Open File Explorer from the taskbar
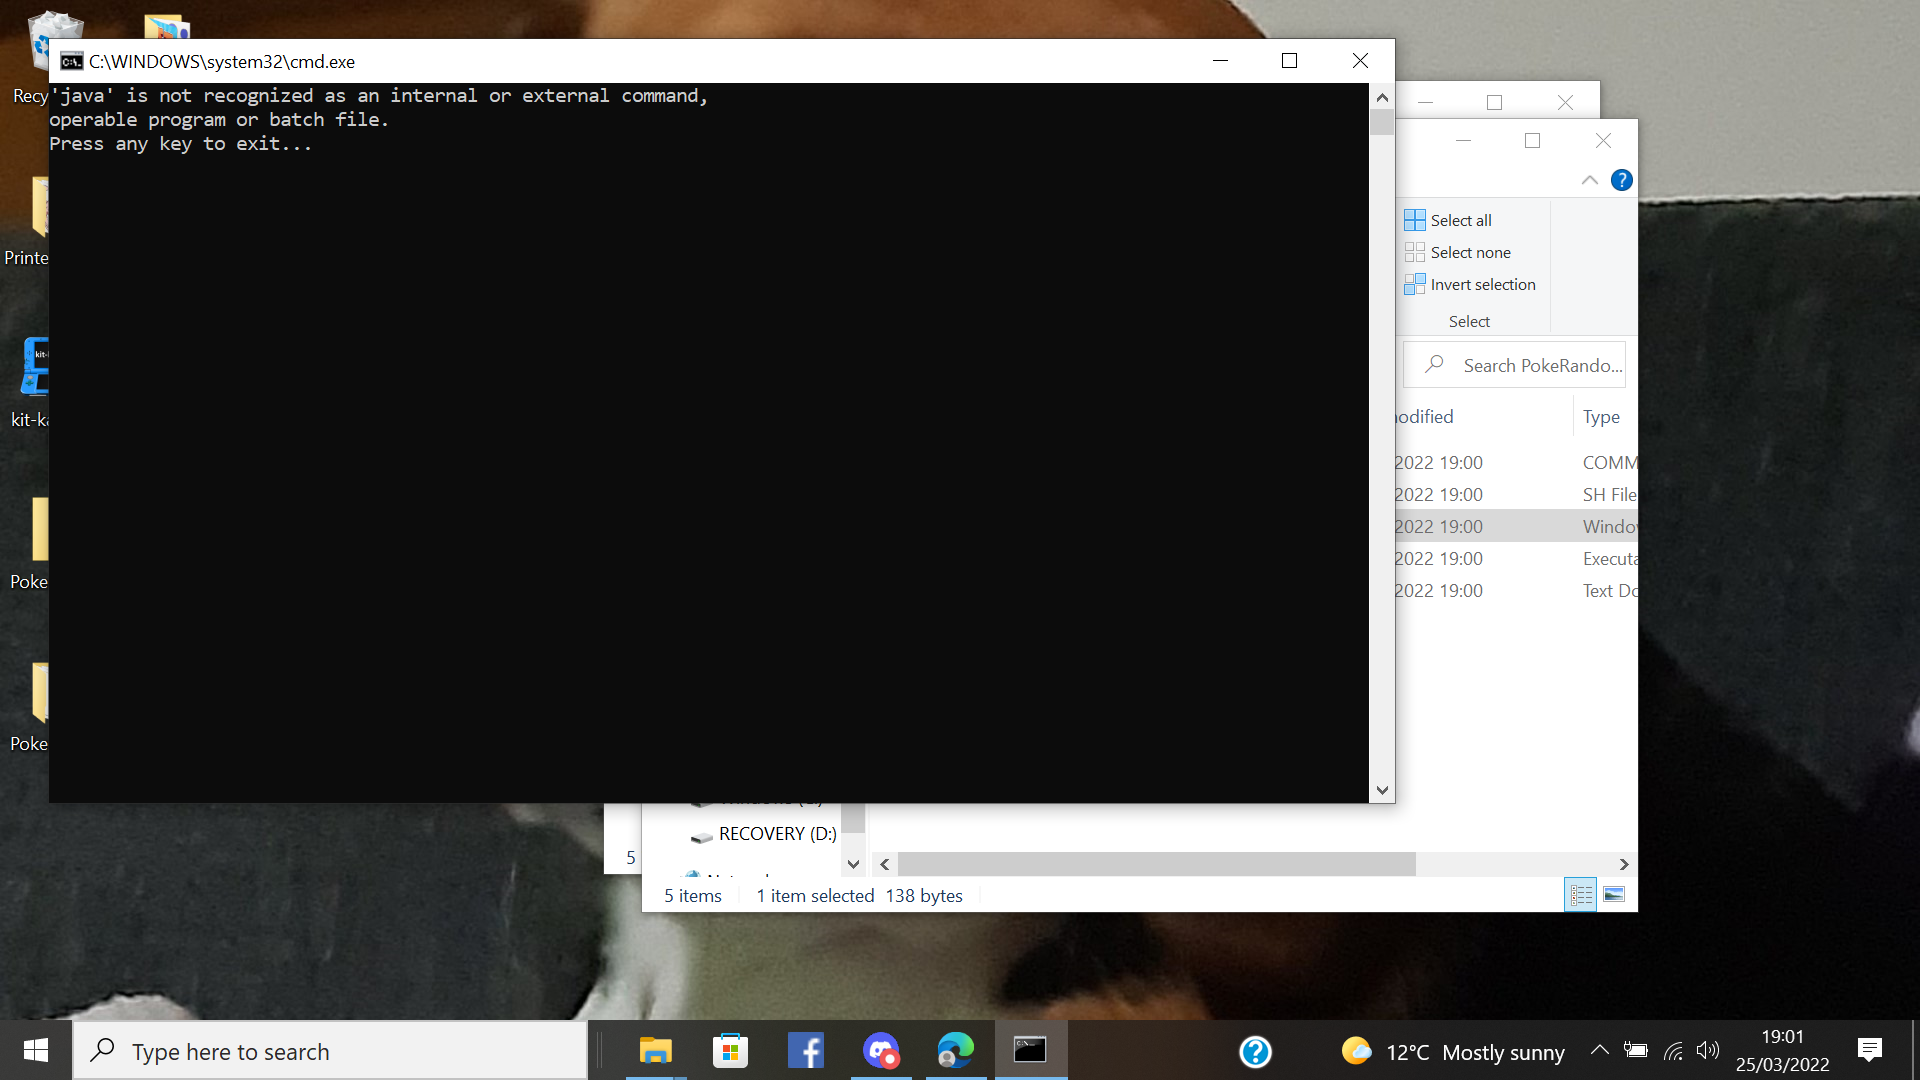1920x1080 pixels. point(656,1051)
